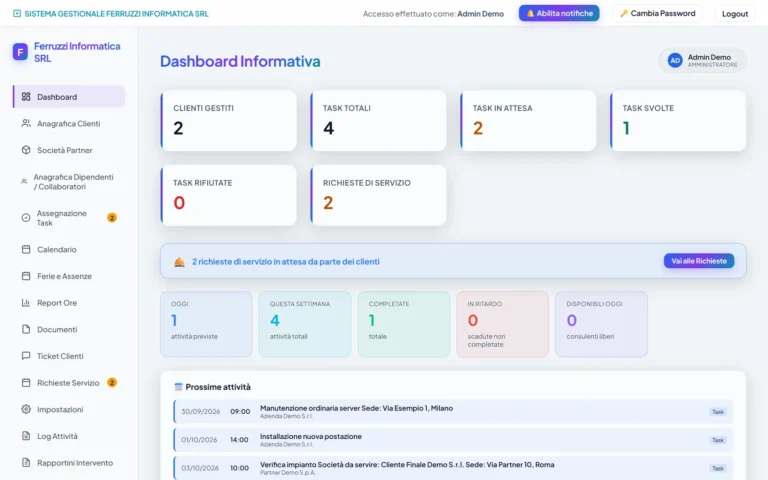Viewport: 768px width, 480px height.
Task: Go to Società Partner section
Action: pyautogui.click(x=69, y=150)
